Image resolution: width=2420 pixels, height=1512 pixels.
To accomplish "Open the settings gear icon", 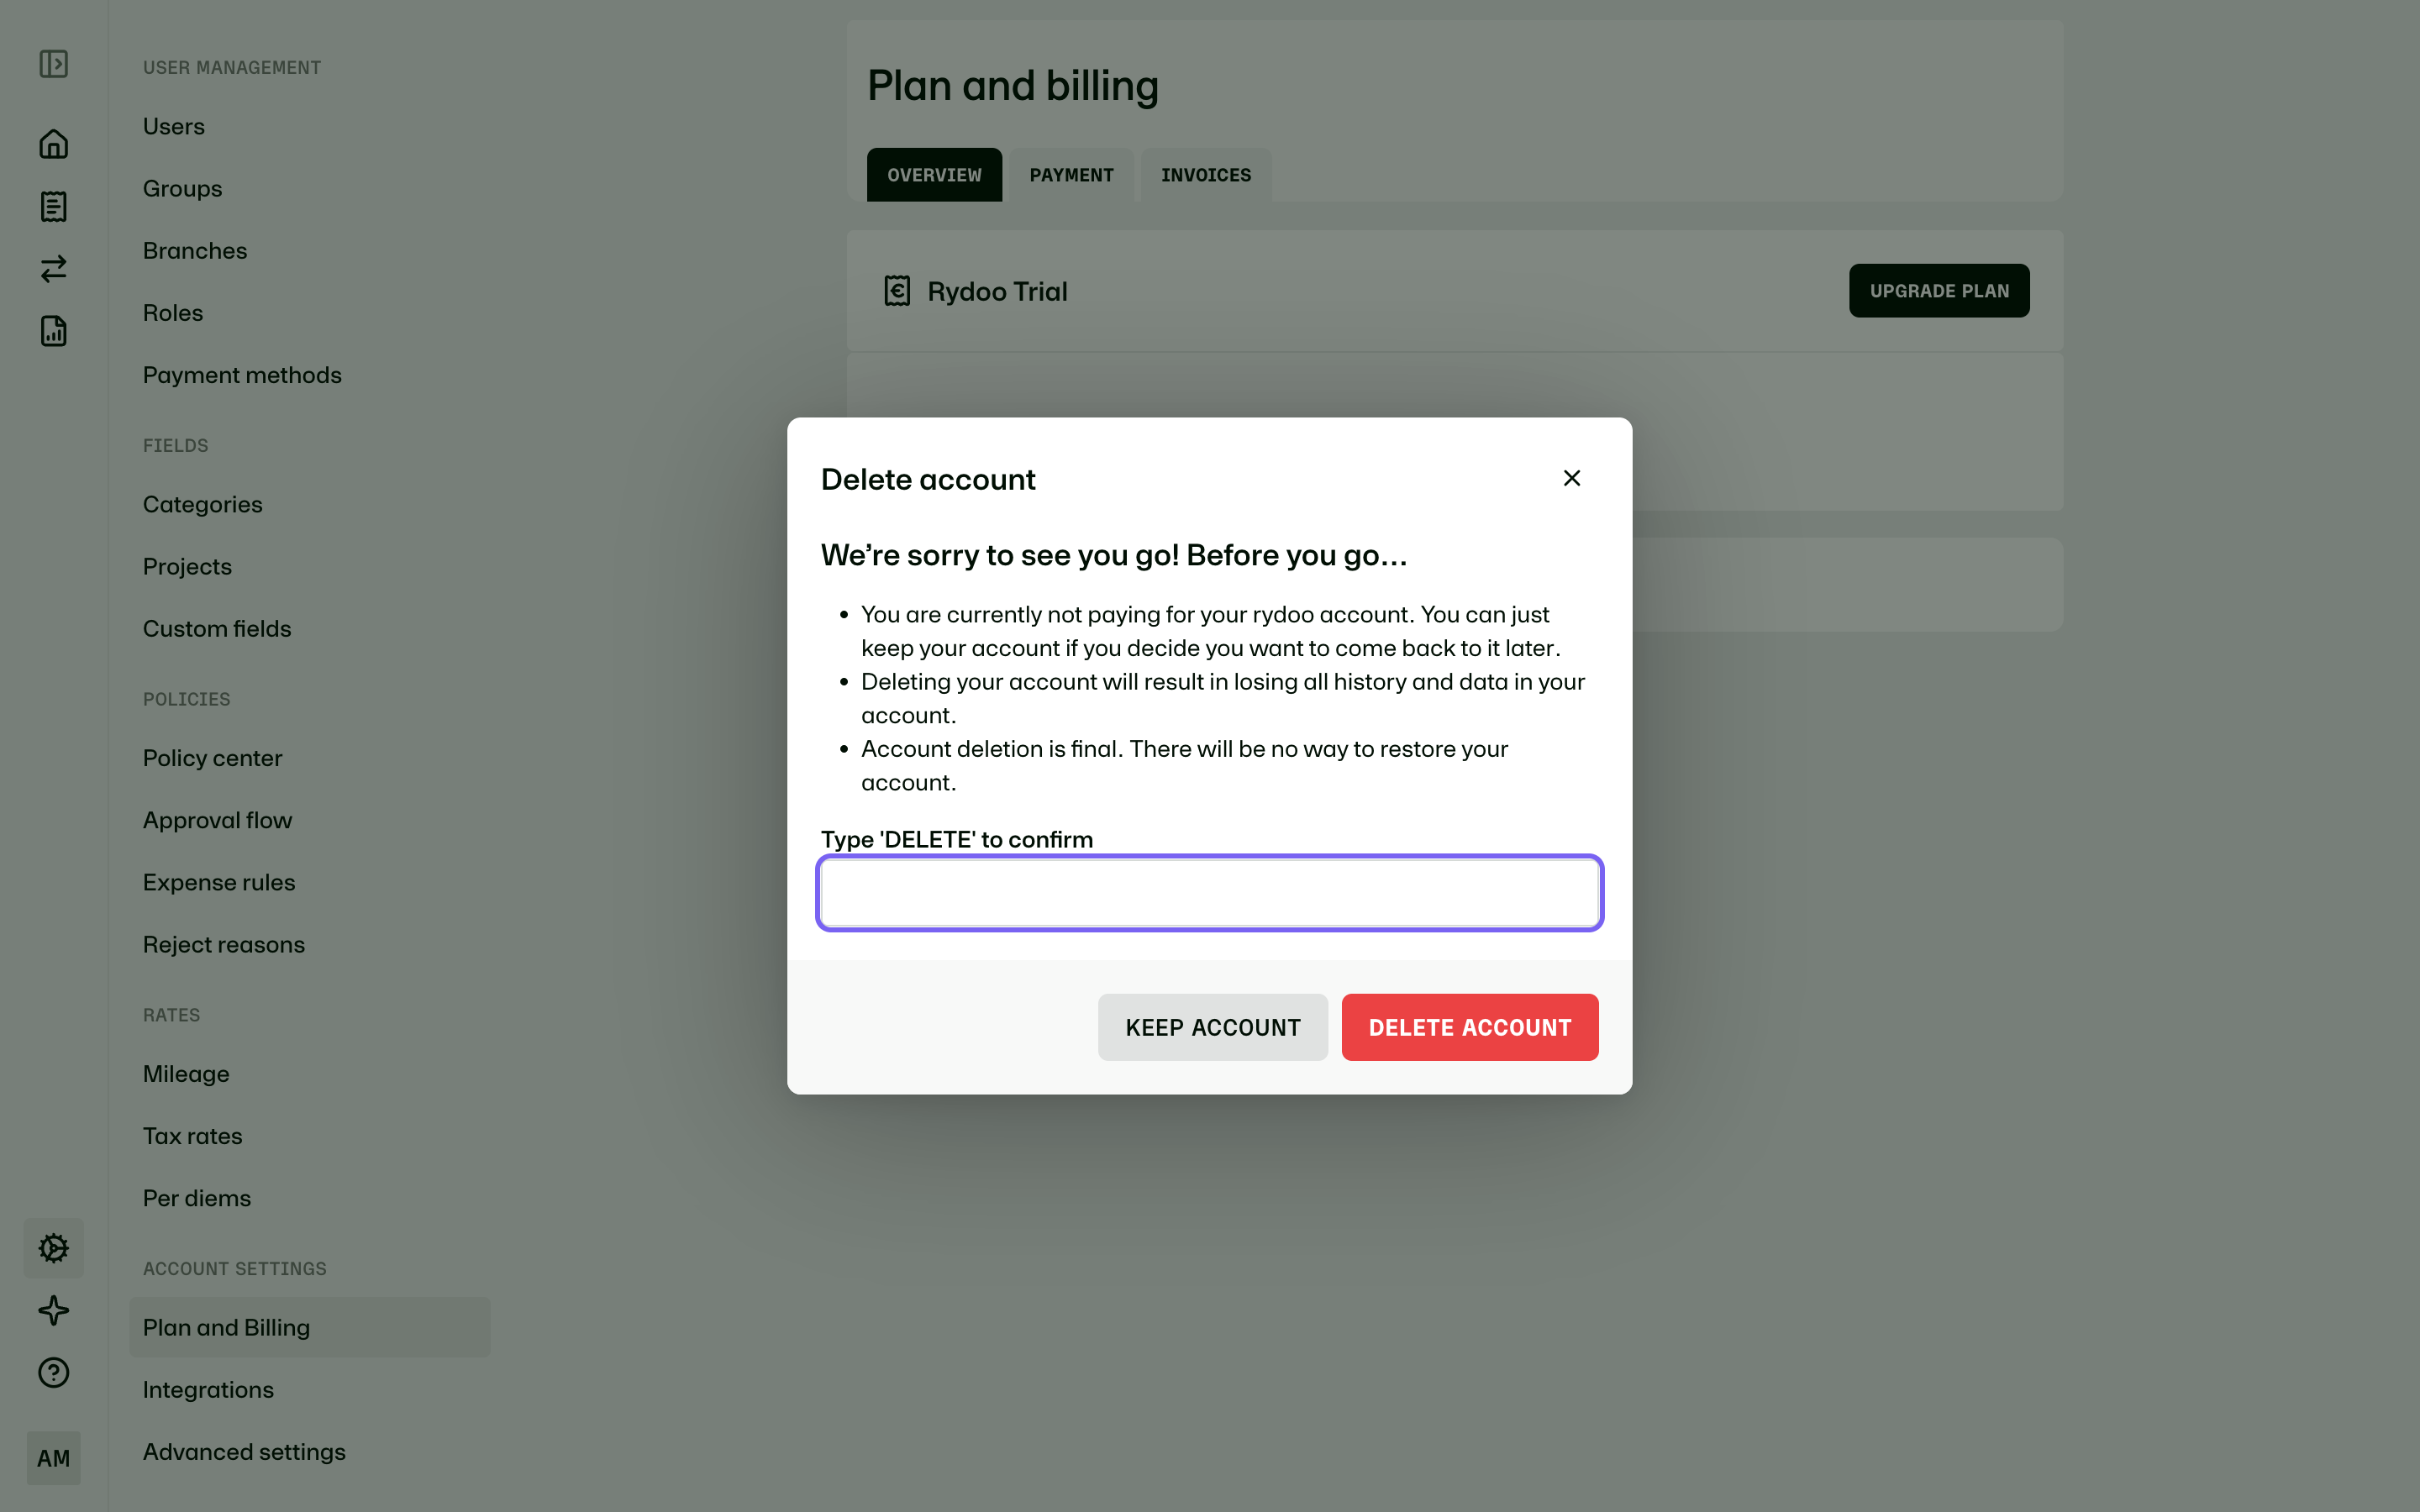I will click(x=54, y=1248).
